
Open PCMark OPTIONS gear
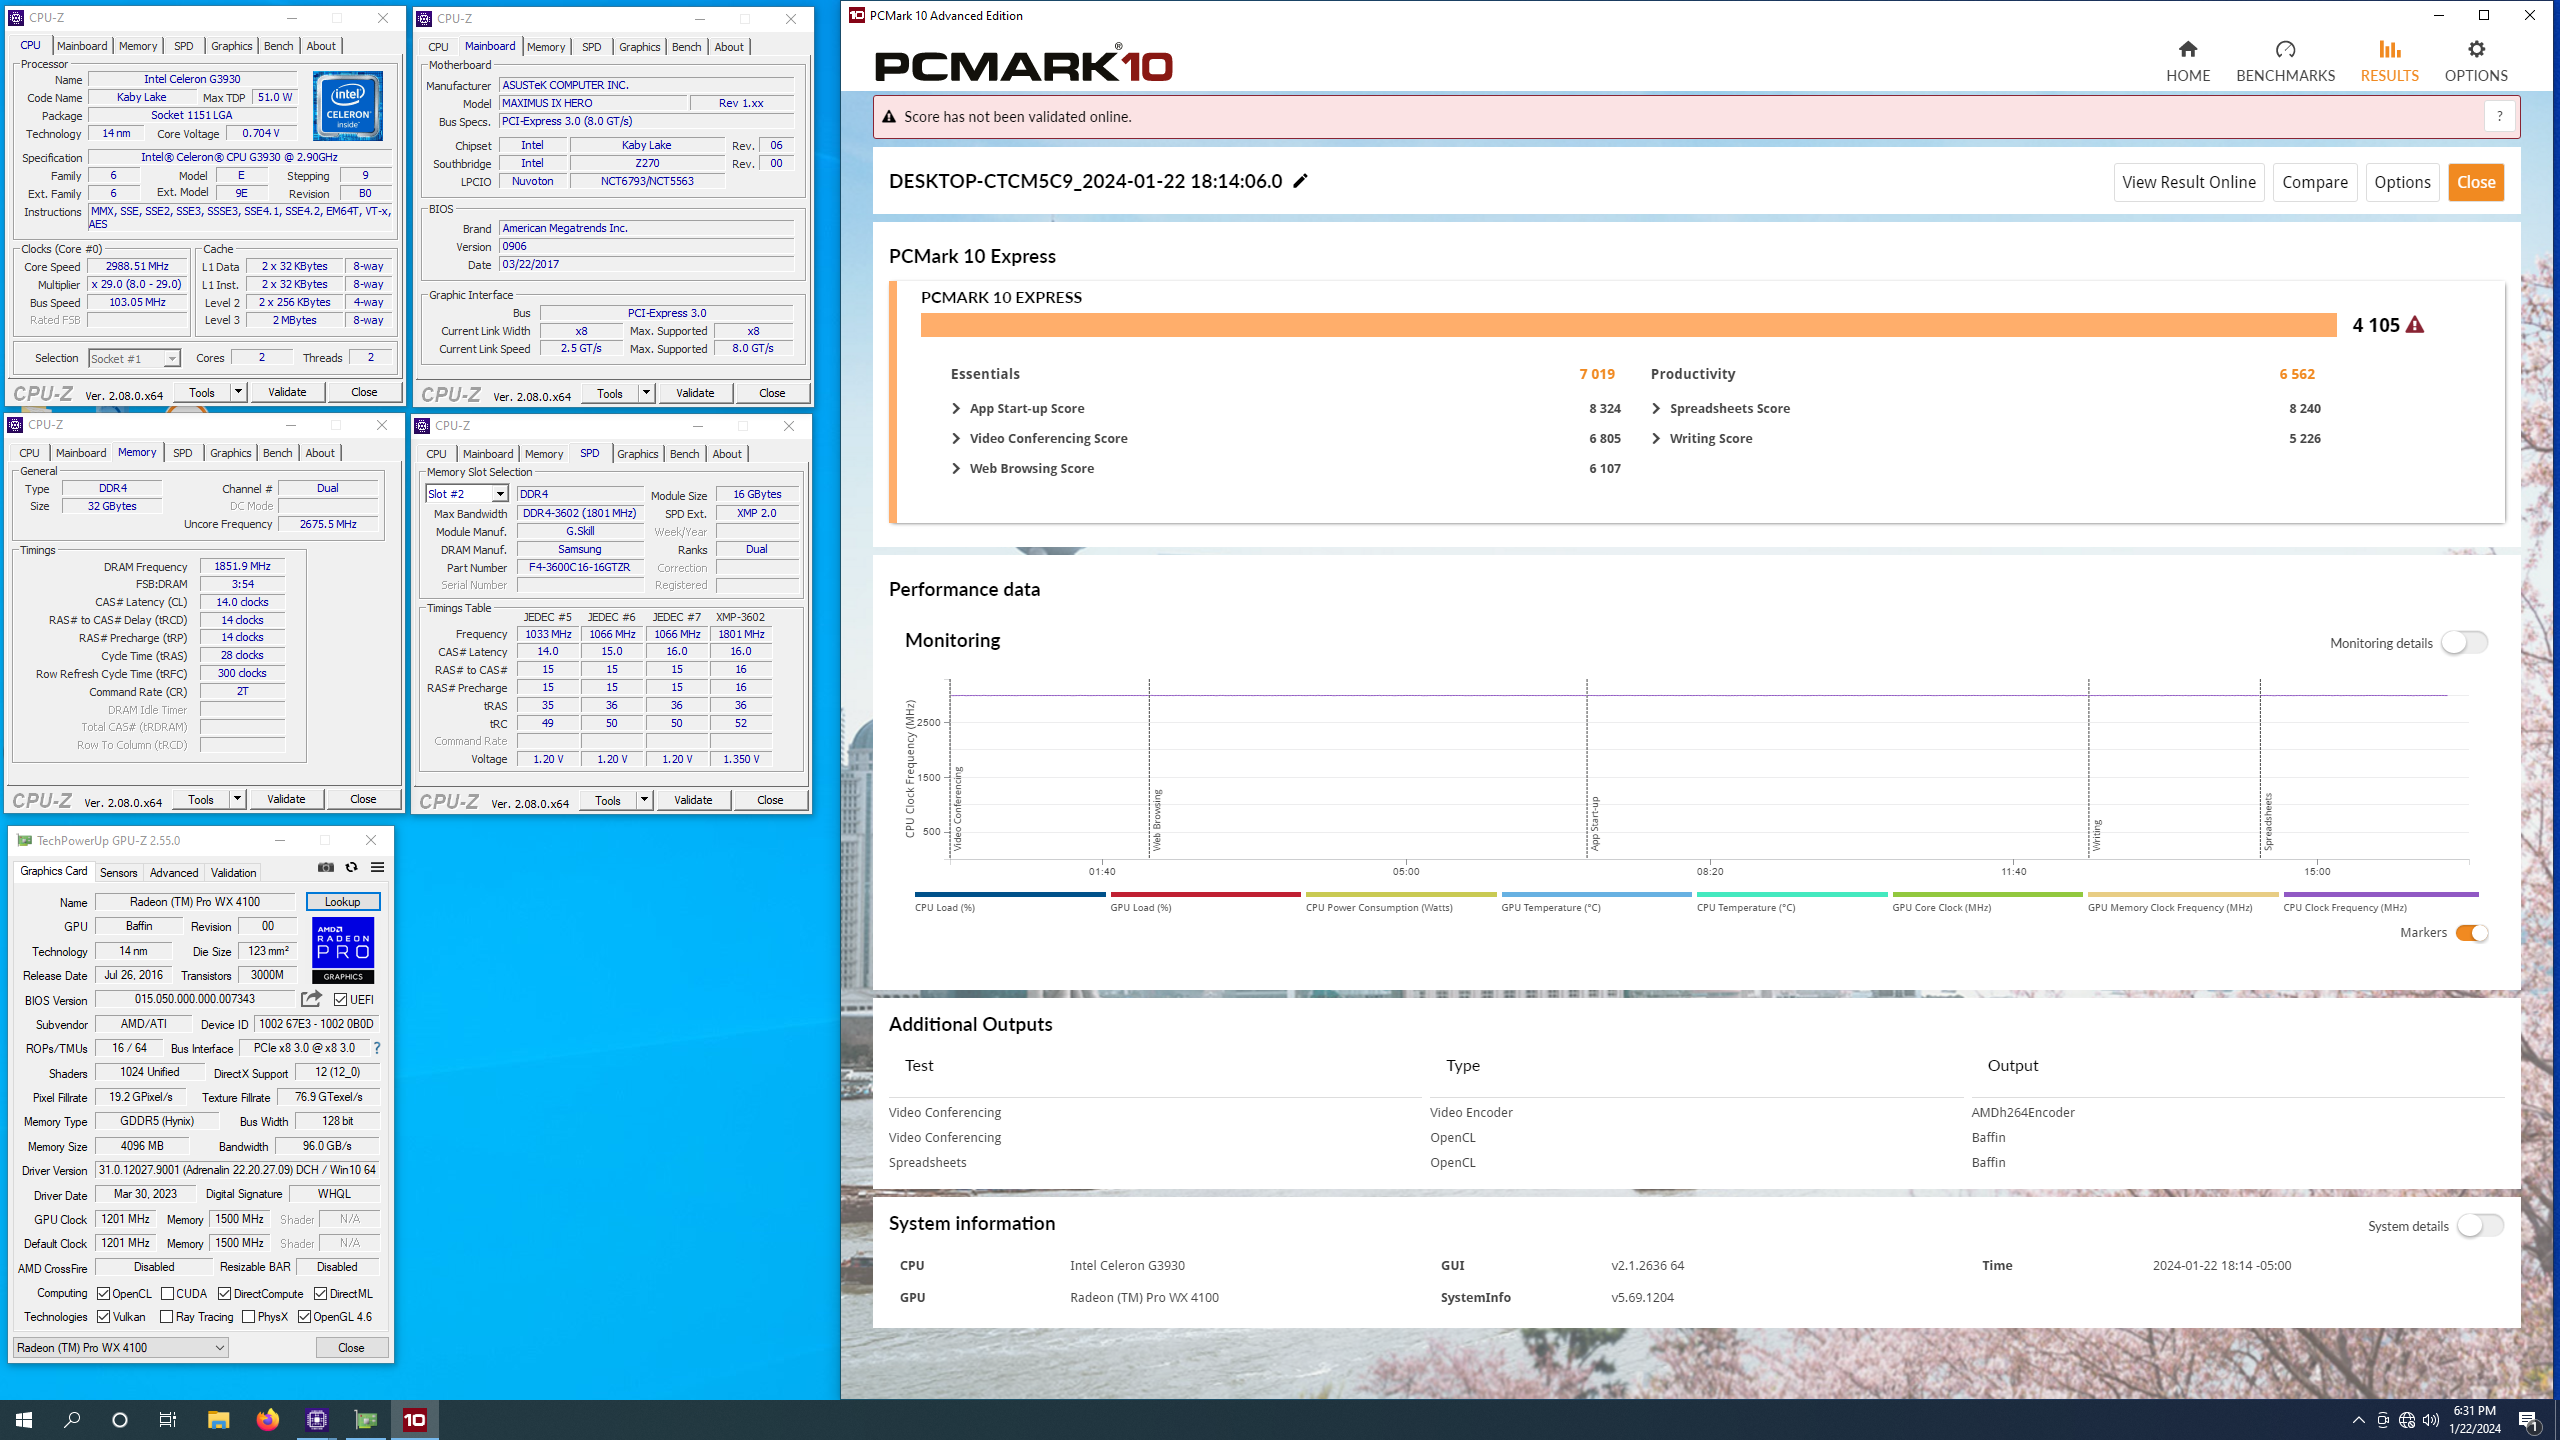coord(2475,62)
